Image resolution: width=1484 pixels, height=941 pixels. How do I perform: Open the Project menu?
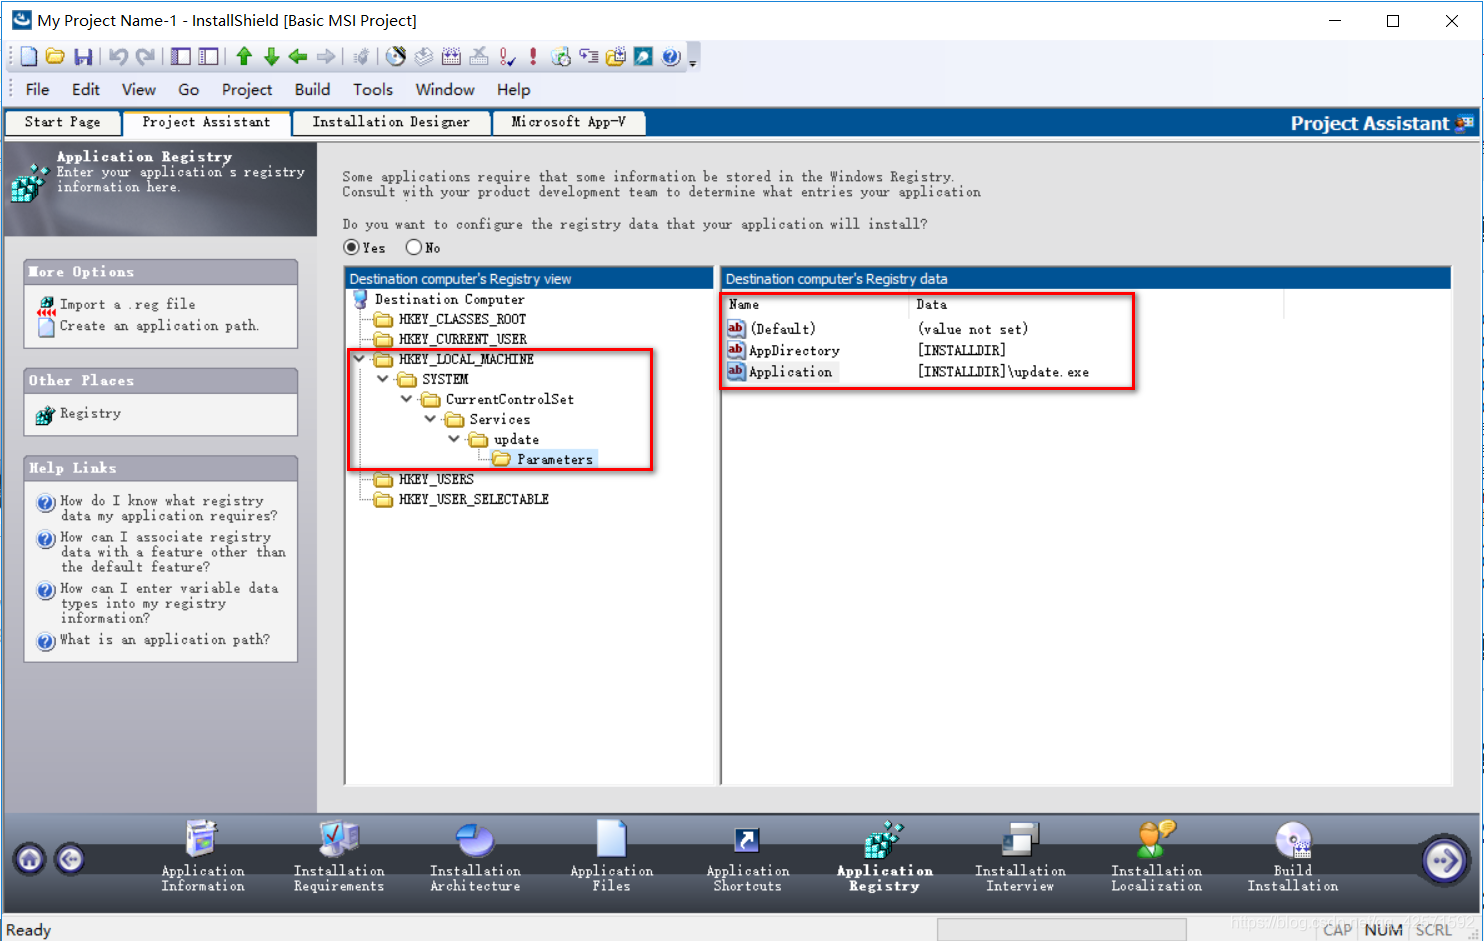[247, 89]
